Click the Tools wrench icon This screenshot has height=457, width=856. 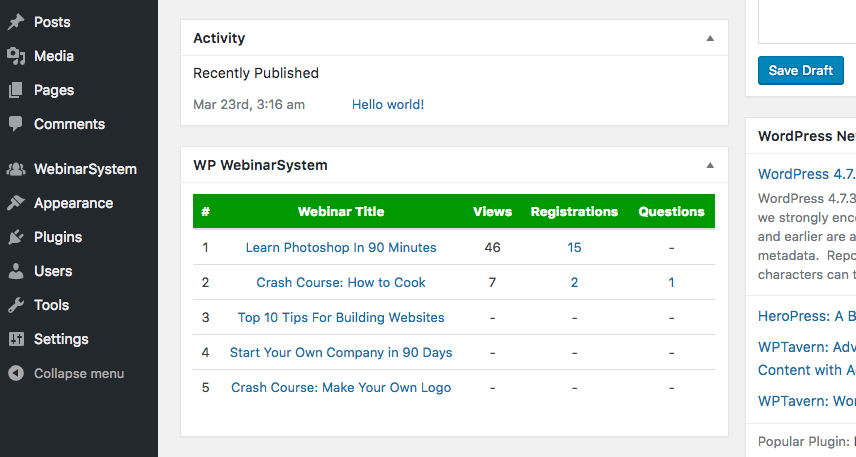(x=16, y=305)
